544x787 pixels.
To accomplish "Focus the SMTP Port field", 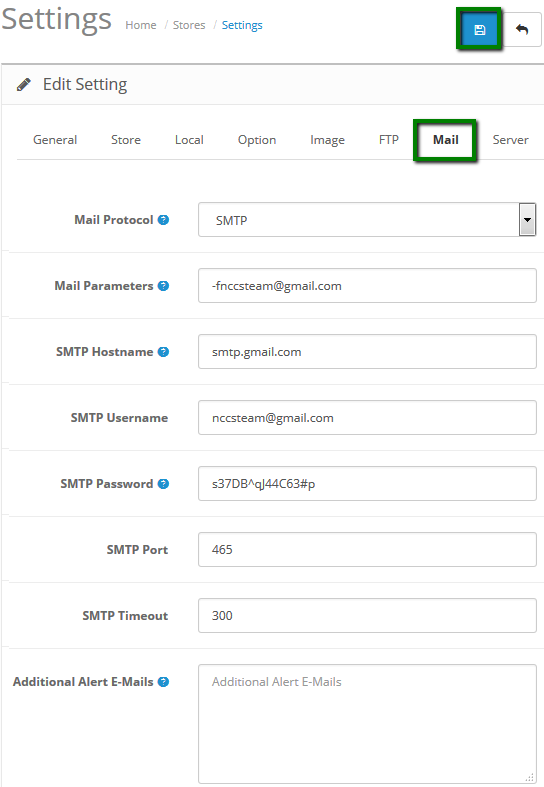I will (367, 550).
